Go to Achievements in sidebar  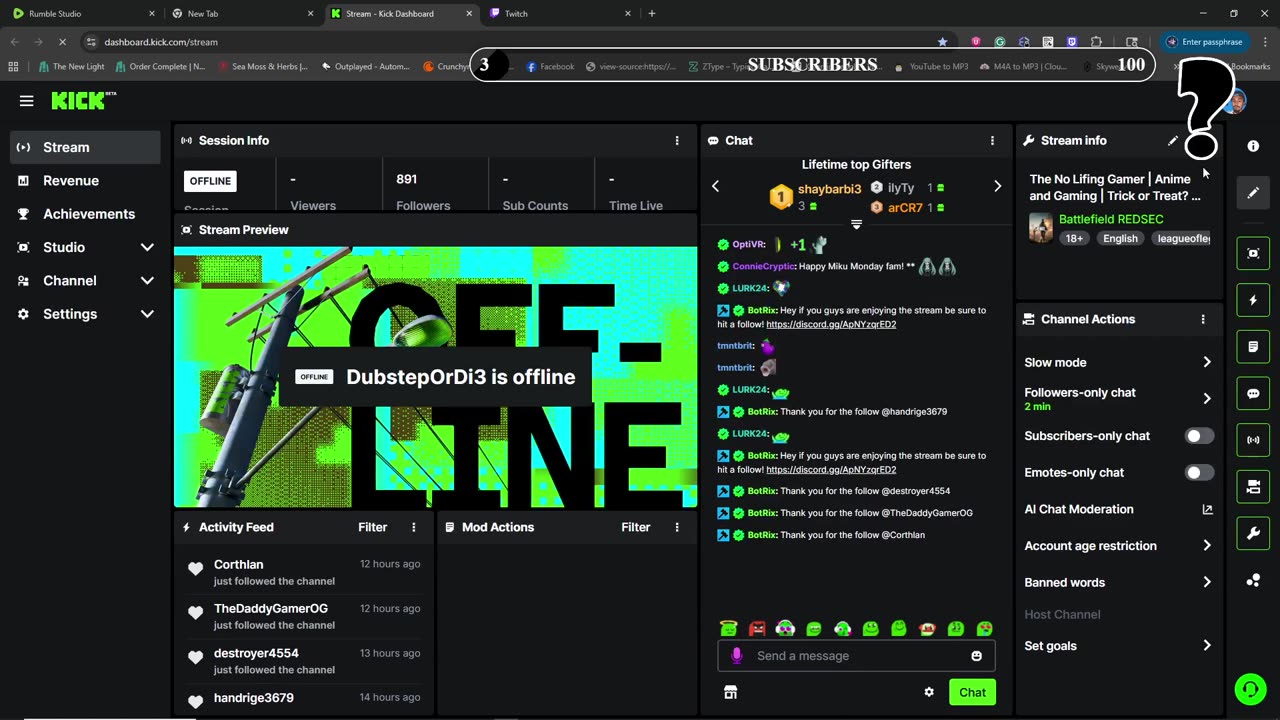[x=85, y=214]
